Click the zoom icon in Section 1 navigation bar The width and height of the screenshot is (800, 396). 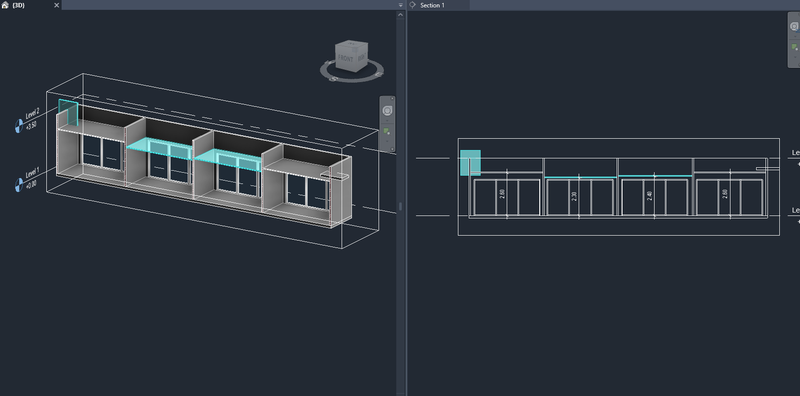click(x=795, y=47)
